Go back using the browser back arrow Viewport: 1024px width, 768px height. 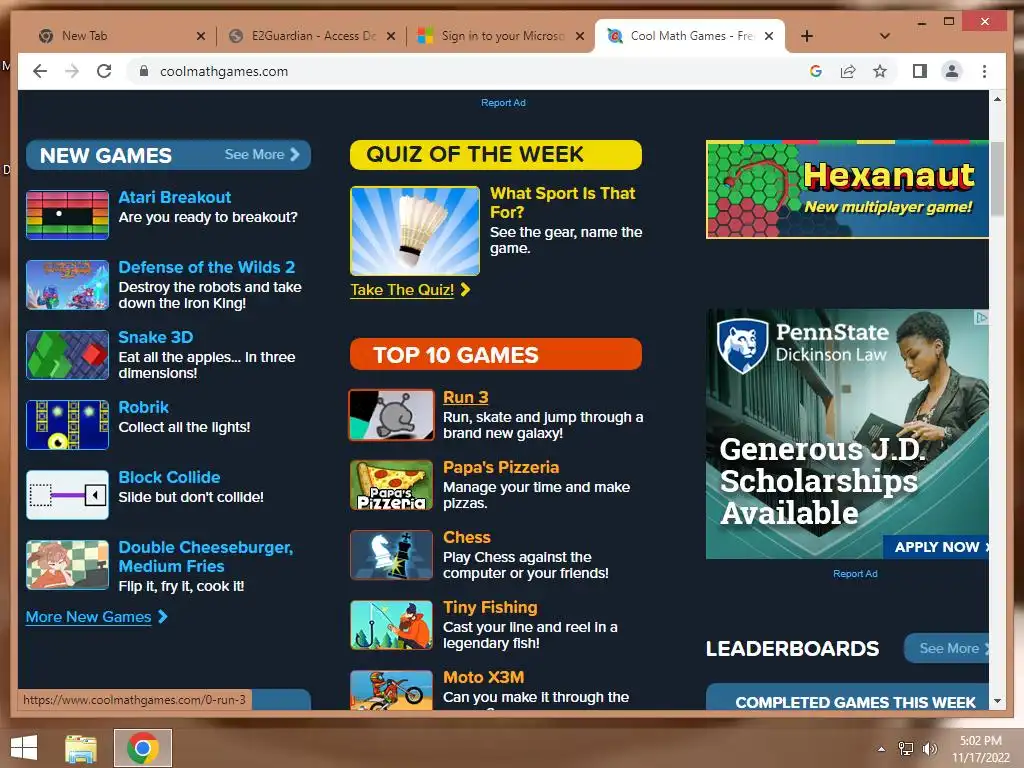click(40, 71)
